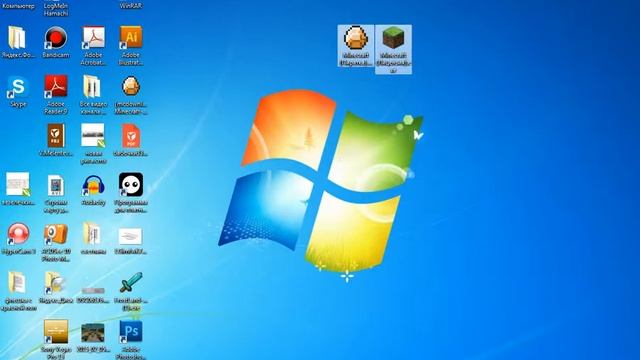Screen dimensions: 640x360
Task: Click the LogMeIn Hamachi label
Action: point(56,9)
